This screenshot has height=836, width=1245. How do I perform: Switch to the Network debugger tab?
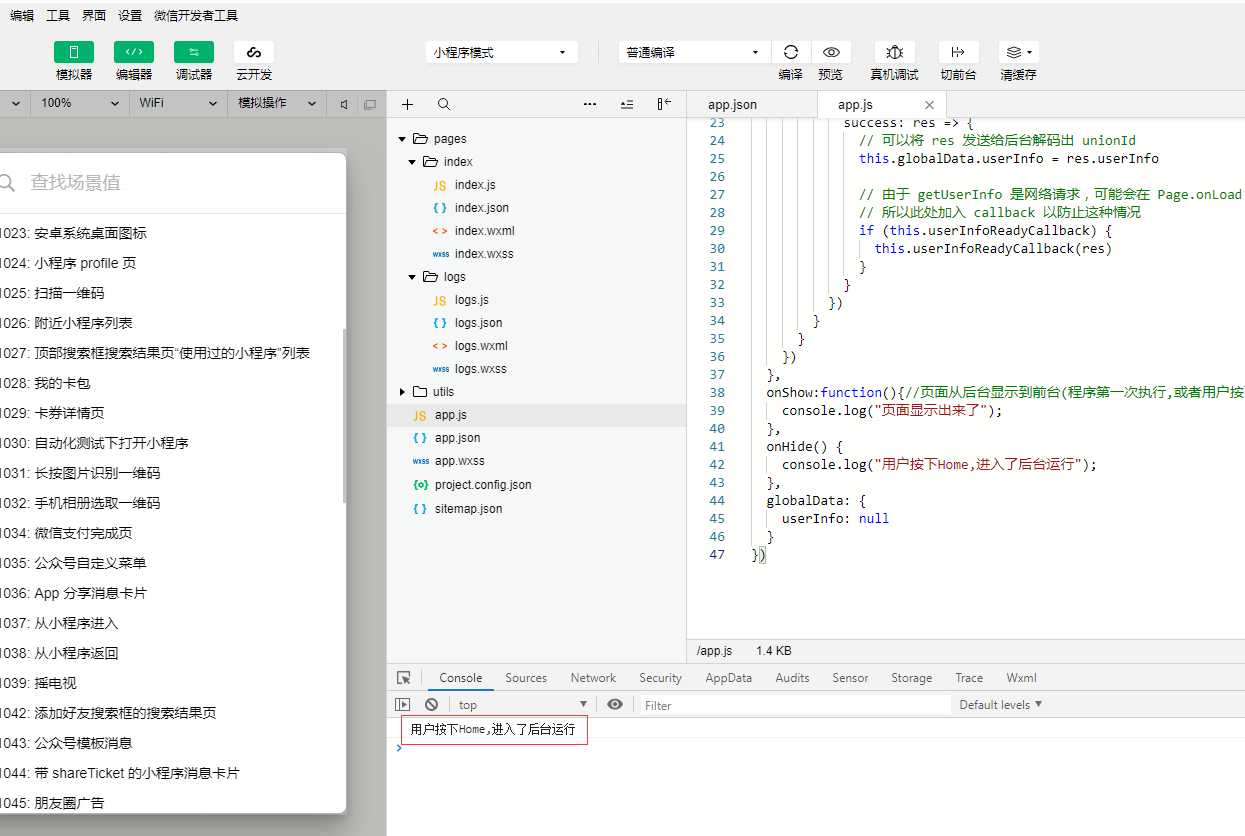coord(593,678)
